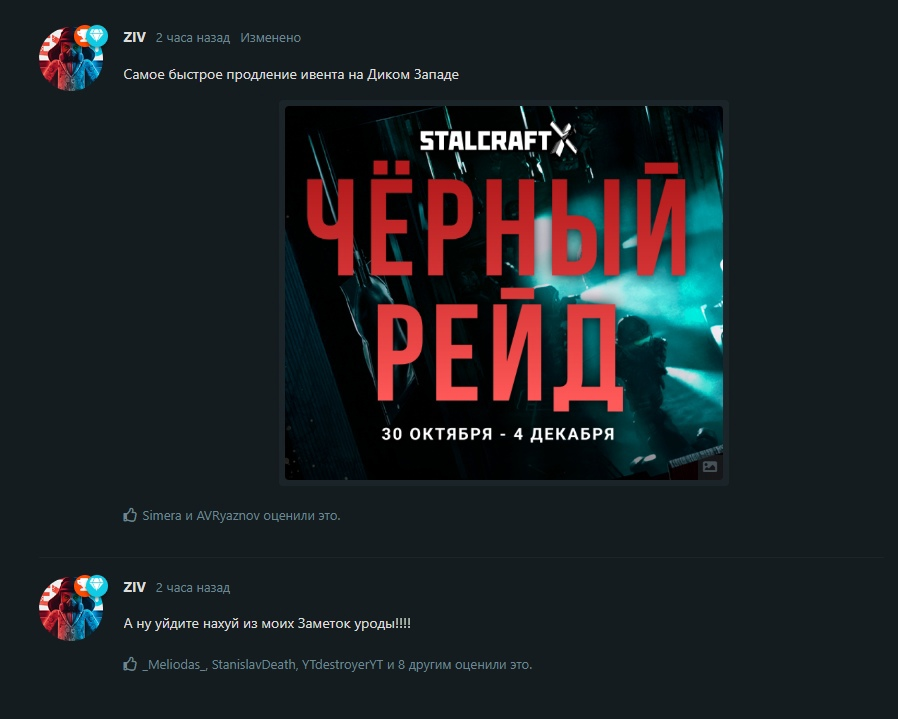The image size is (898, 719).
Task: Open ZIV's profile from the second comment's username
Action: tap(135, 587)
